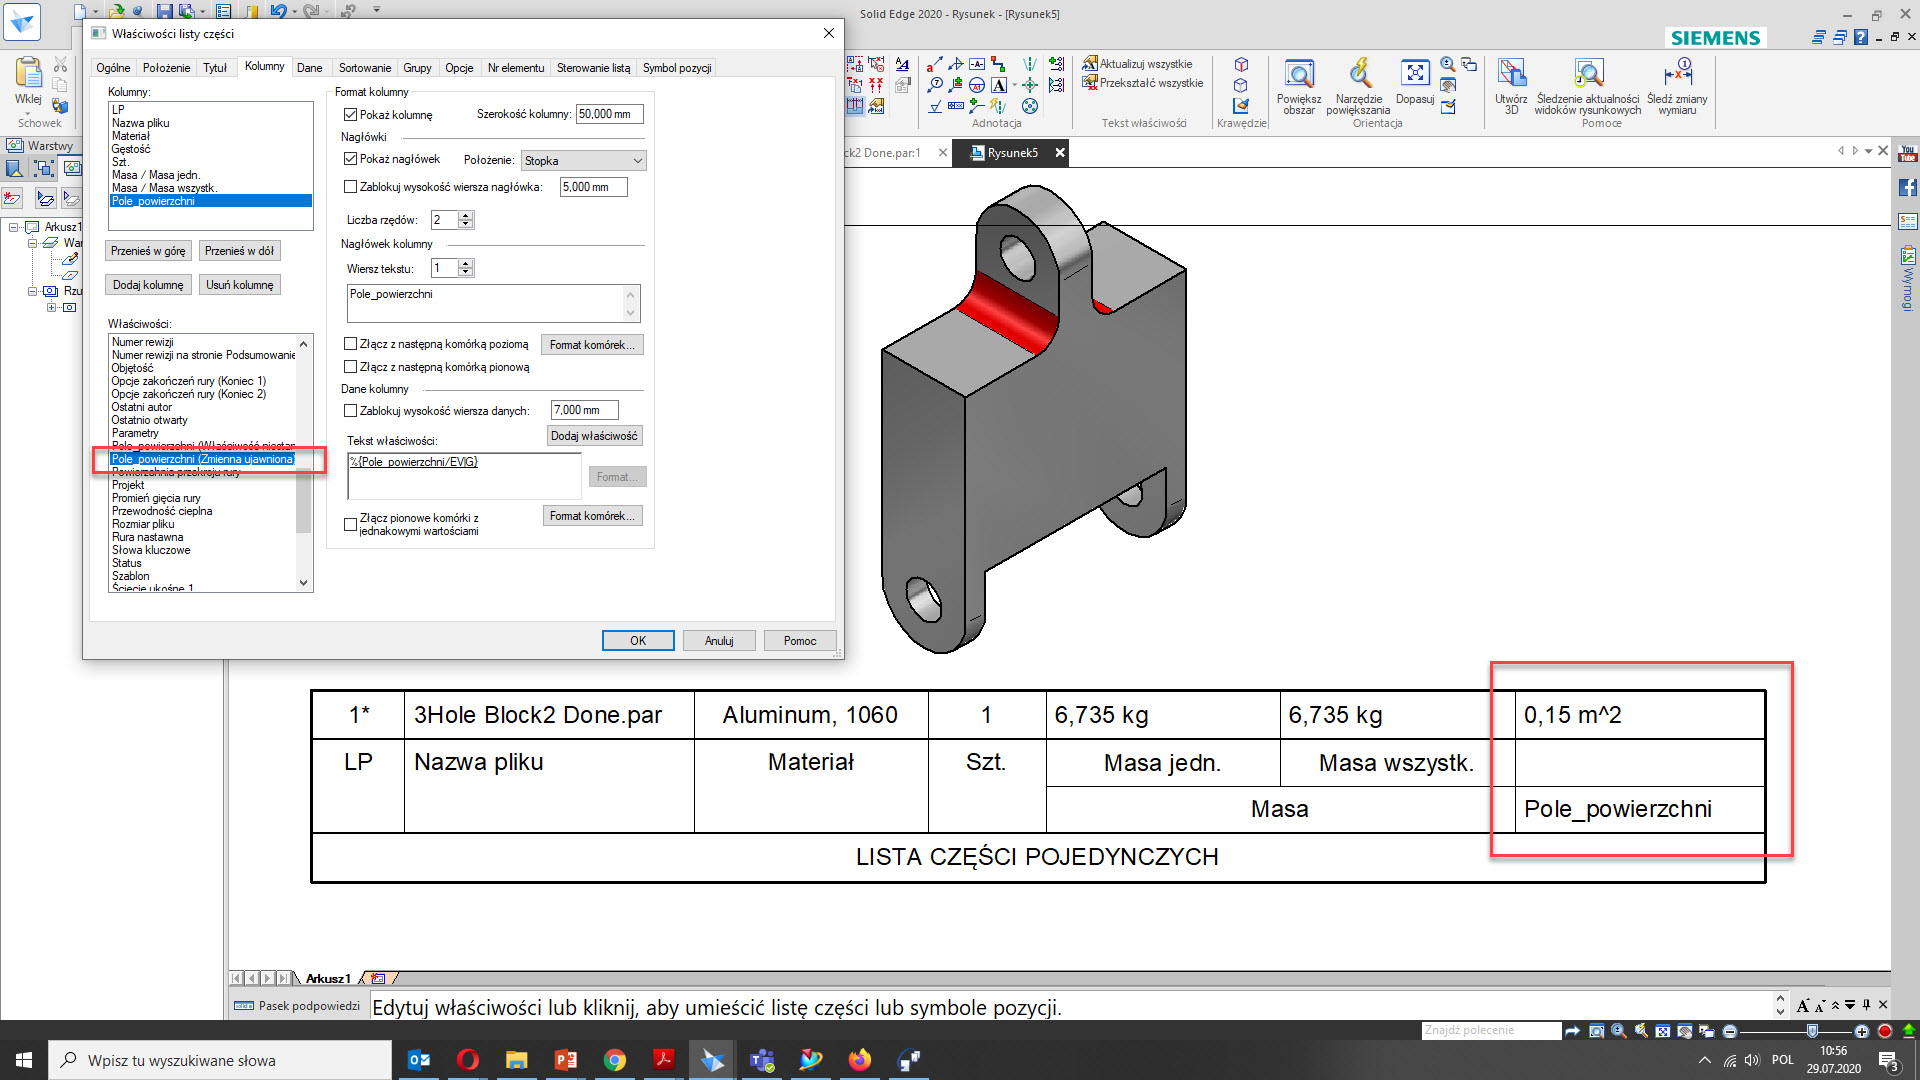The height and width of the screenshot is (1080, 1920).
Task: Click the bolt hole circle icon
Action: [1030, 106]
